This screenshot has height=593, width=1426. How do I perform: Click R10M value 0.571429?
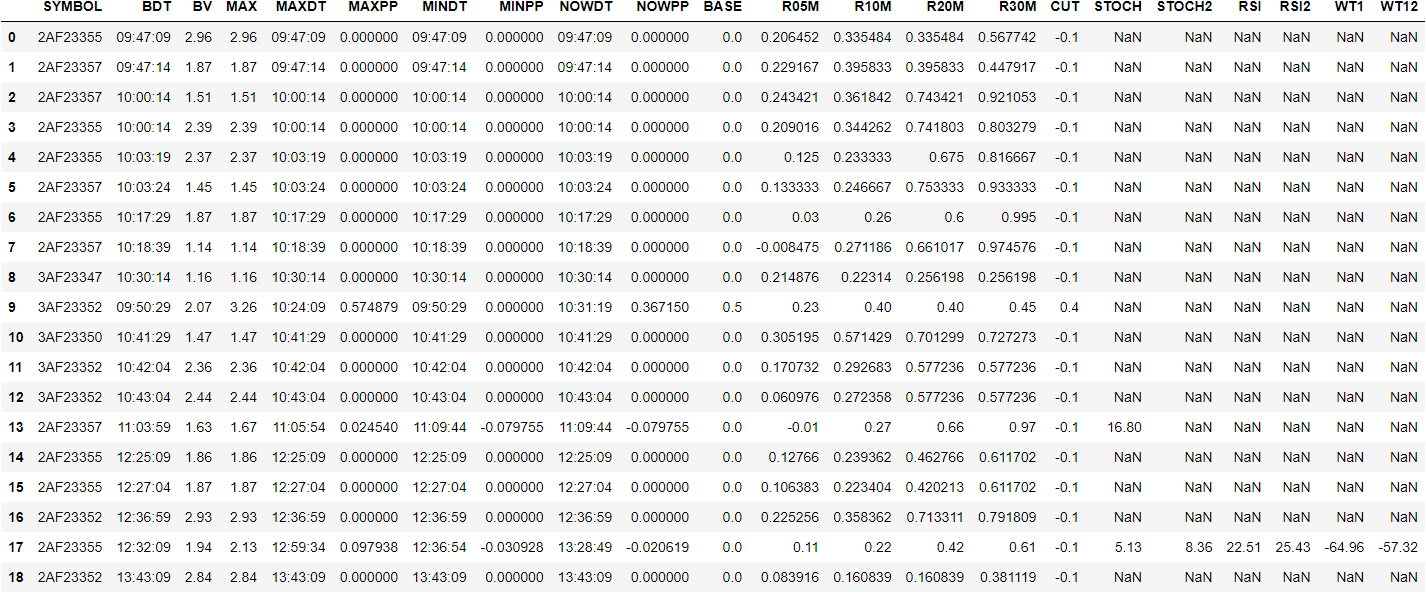[862, 338]
